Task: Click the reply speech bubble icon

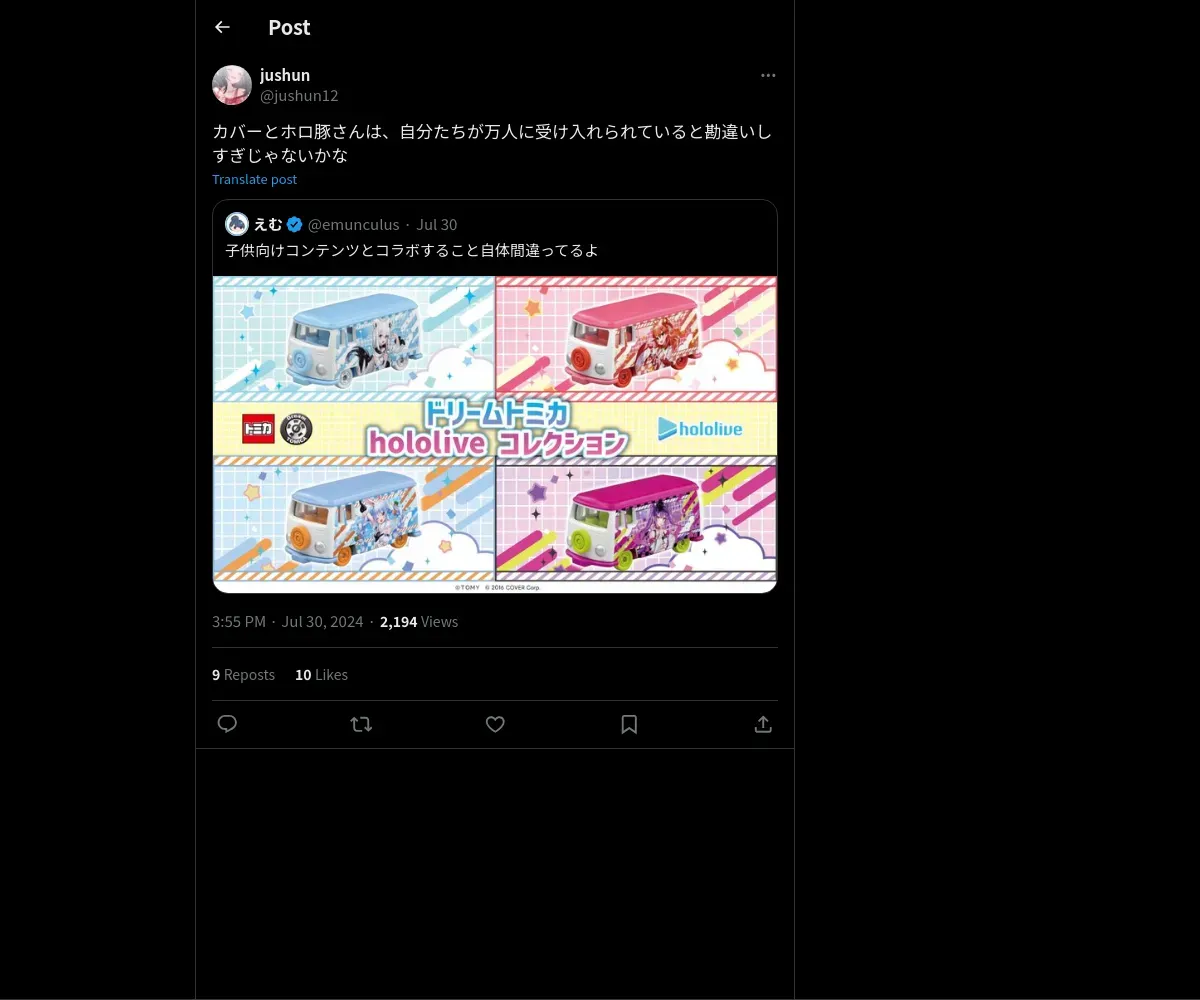Action: tap(227, 724)
